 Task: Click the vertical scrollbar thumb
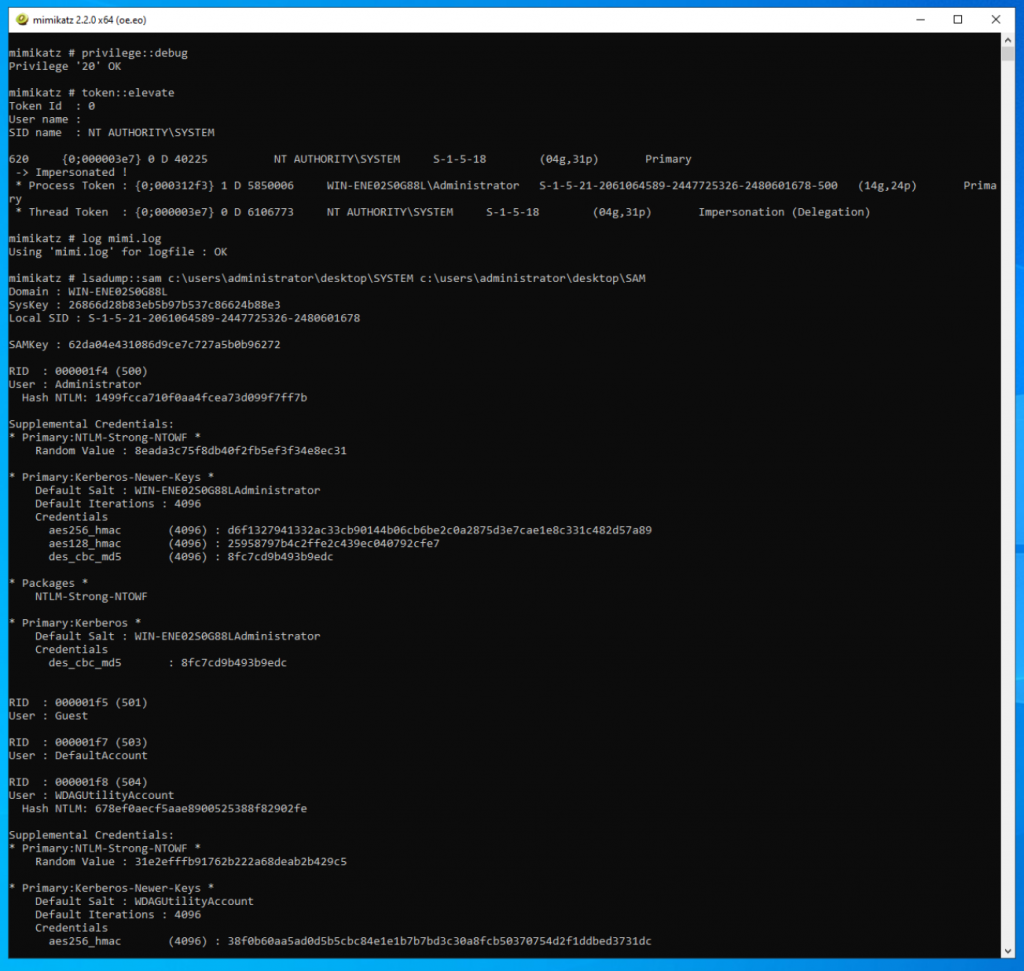click(1008, 54)
